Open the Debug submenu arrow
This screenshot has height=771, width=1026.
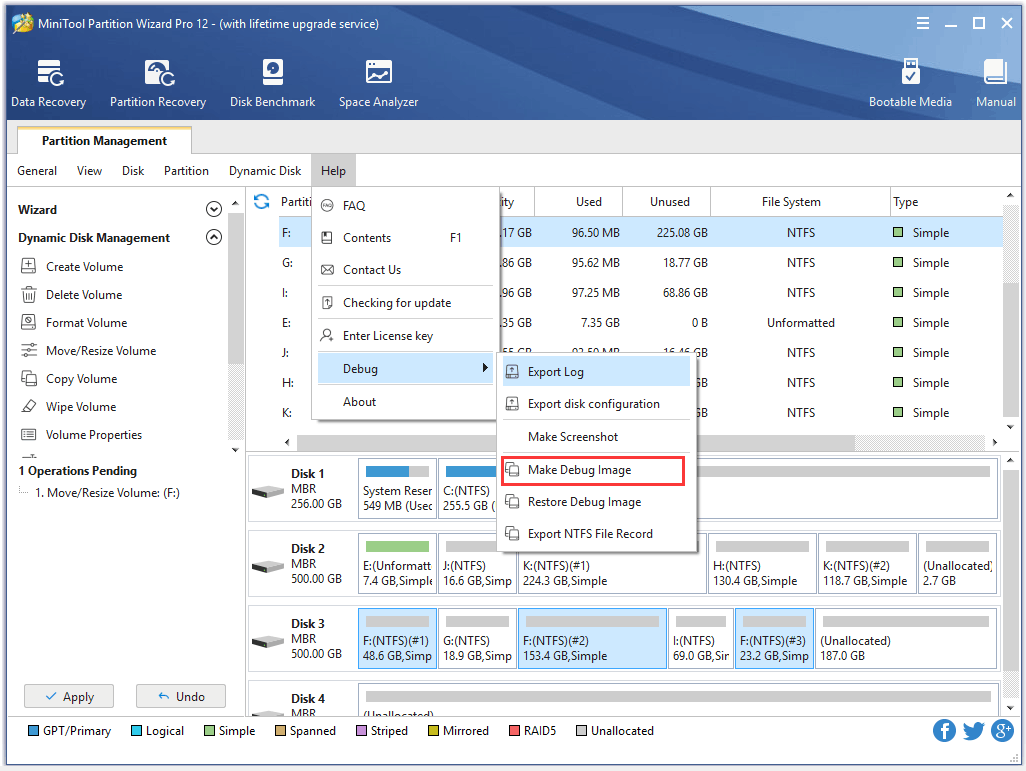tap(485, 369)
